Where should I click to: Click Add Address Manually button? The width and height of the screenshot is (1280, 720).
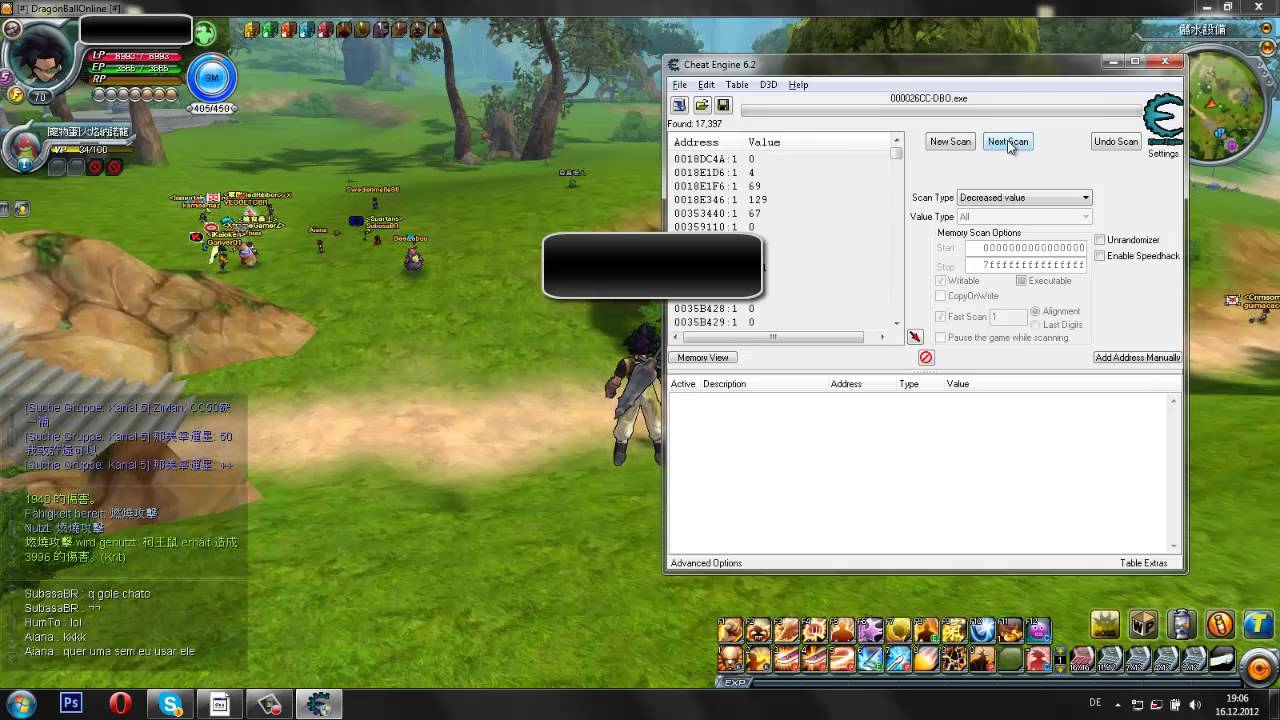[x=1137, y=358]
